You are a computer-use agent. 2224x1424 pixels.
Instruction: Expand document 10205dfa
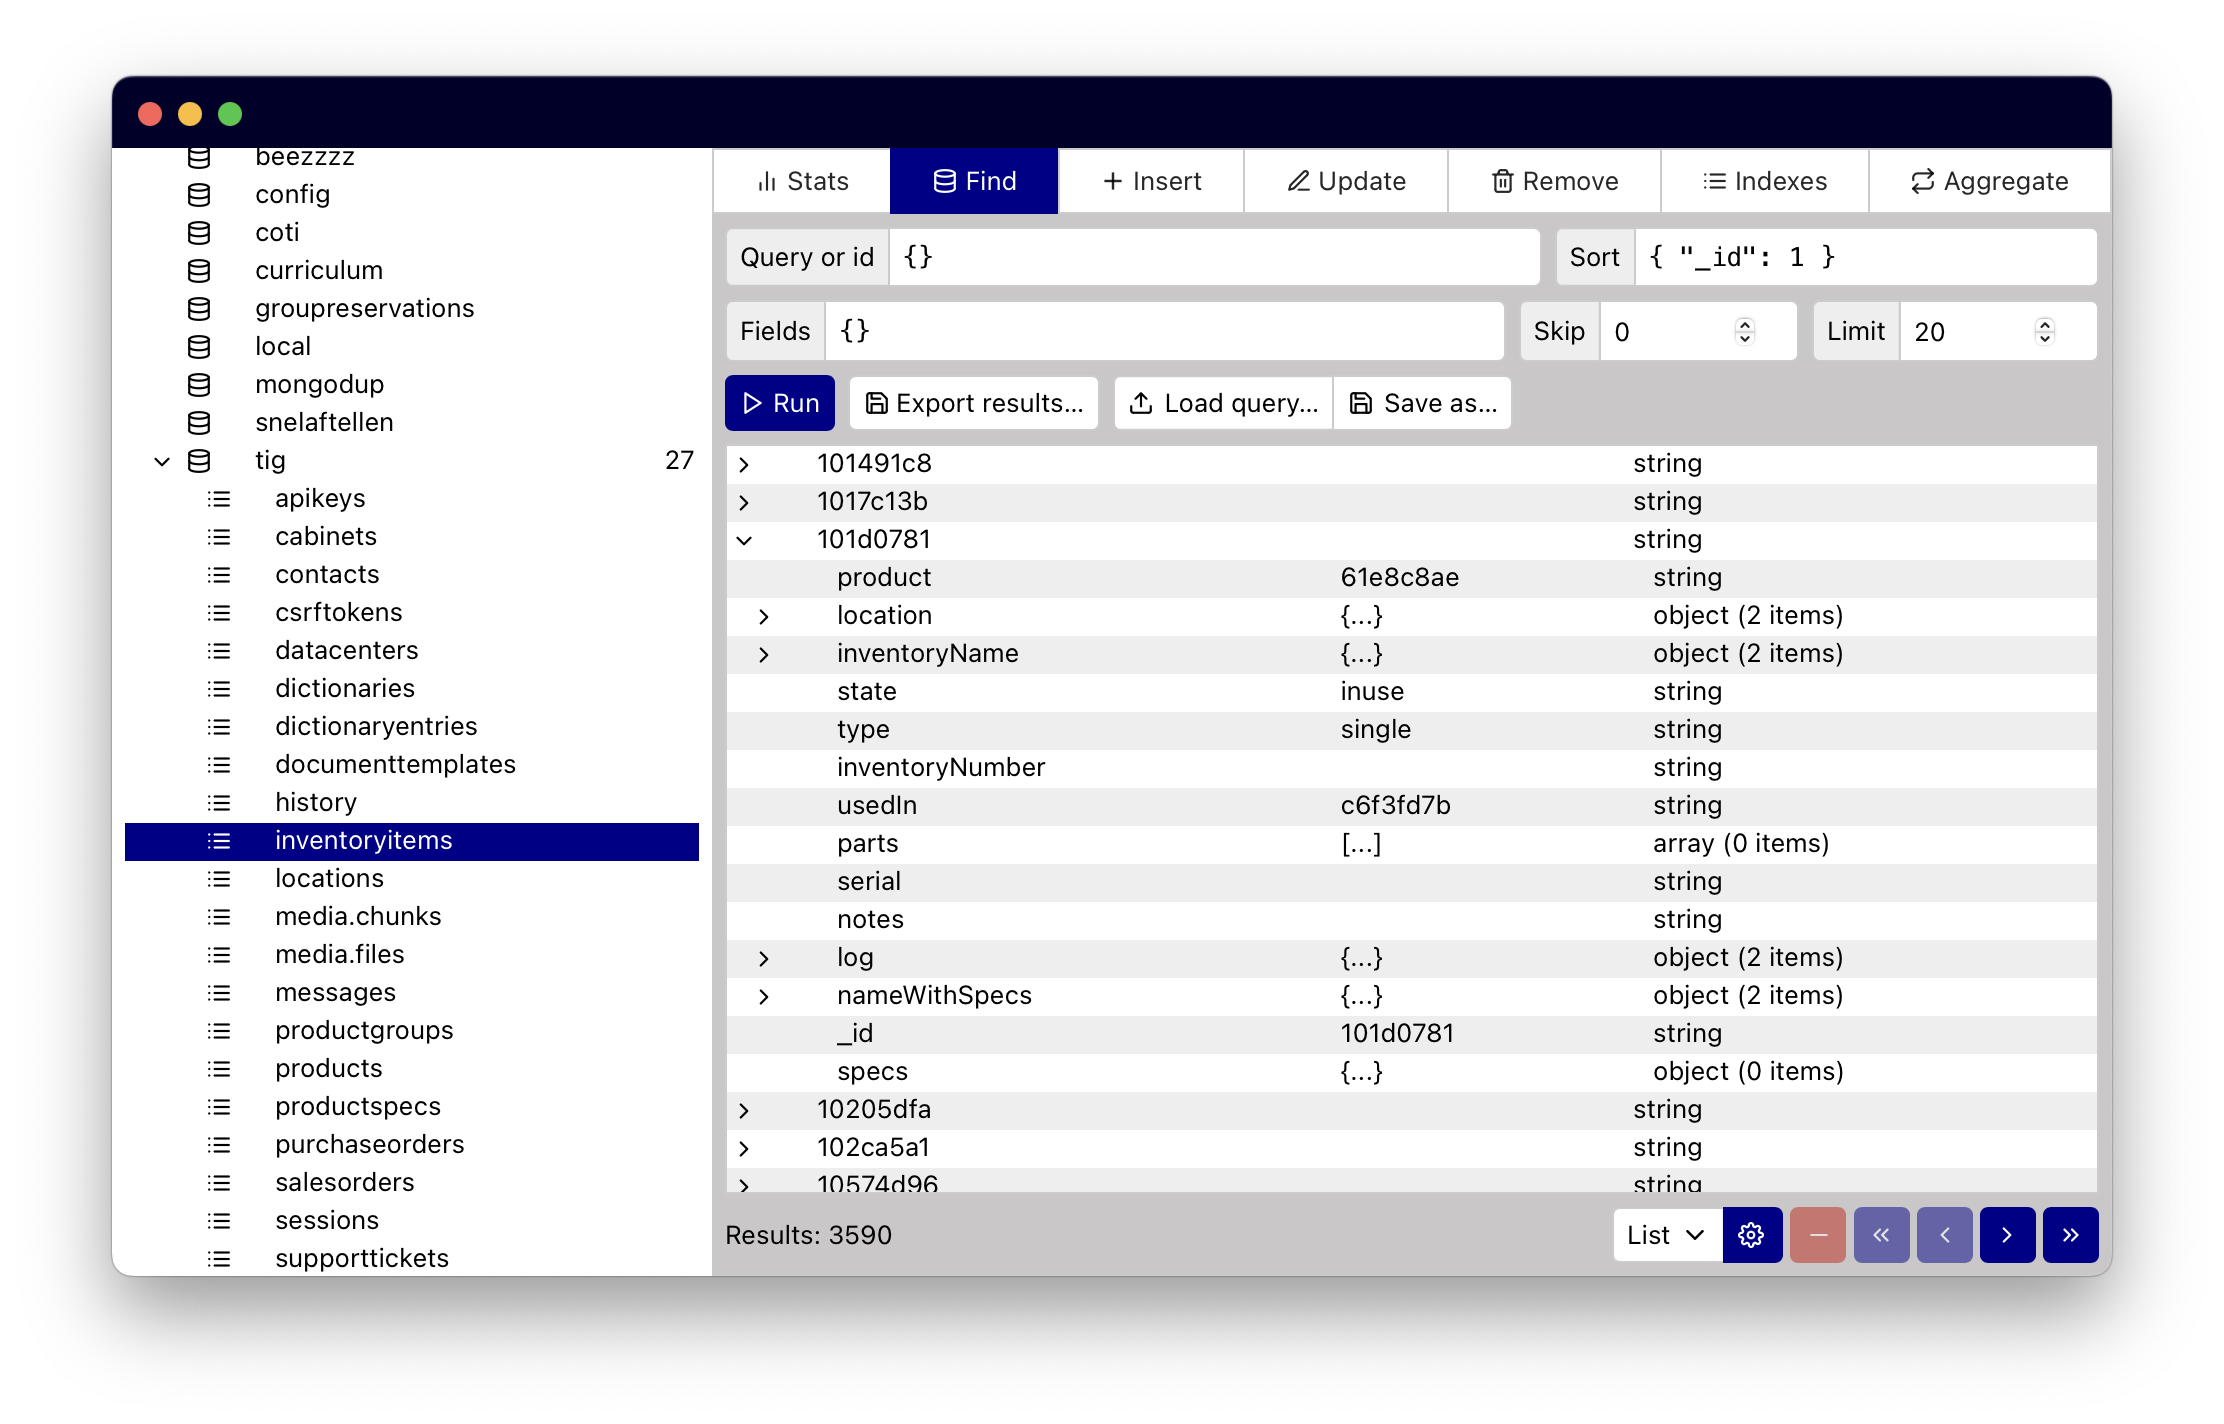[744, 1110]
